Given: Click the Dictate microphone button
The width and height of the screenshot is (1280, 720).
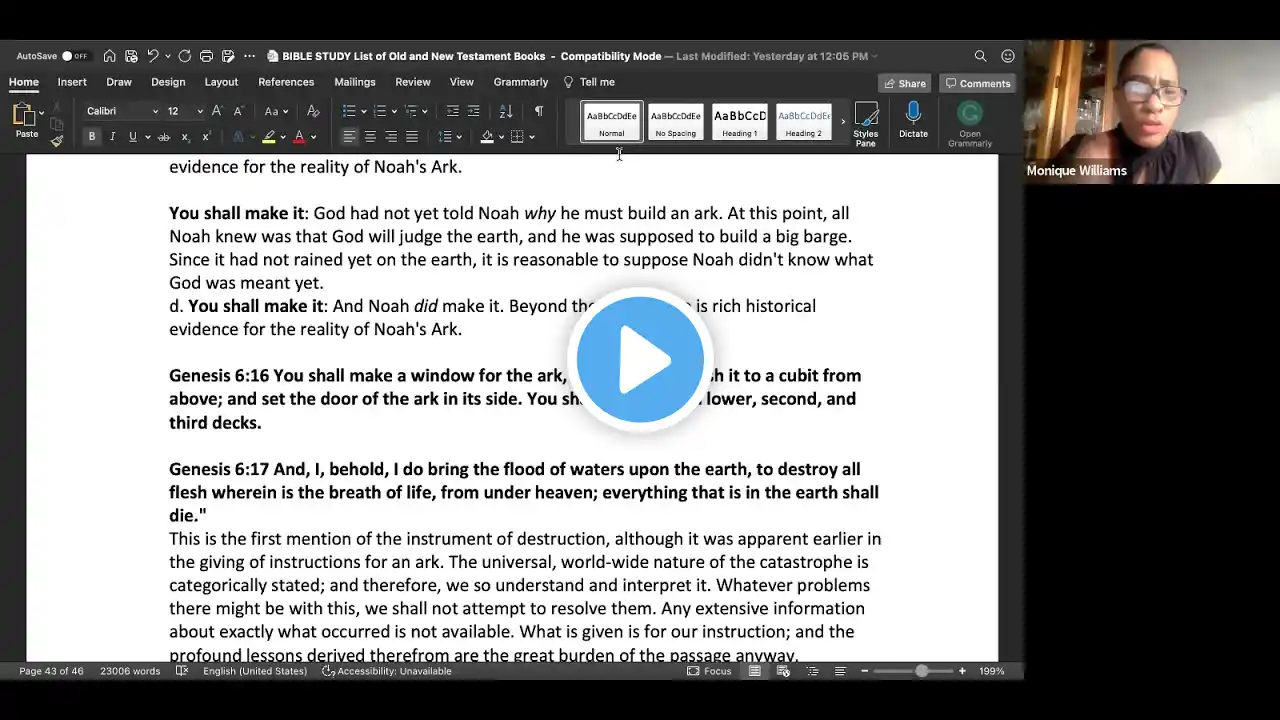Looking at the screenshot, I should [913, 120].
